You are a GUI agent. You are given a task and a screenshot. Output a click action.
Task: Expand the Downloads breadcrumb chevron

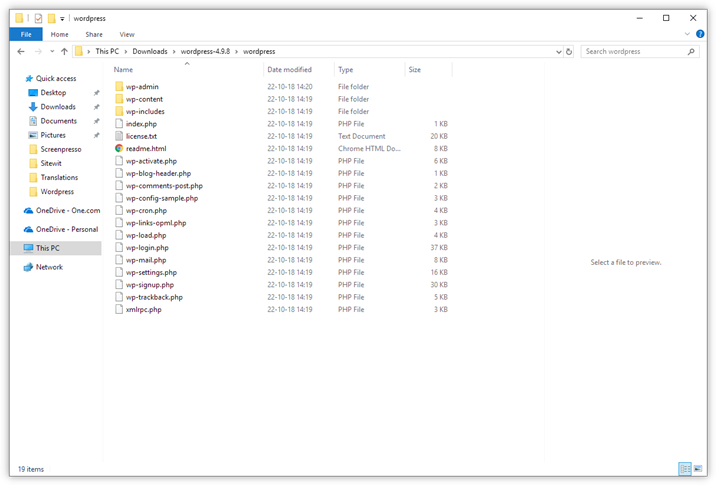pos(174,52)
